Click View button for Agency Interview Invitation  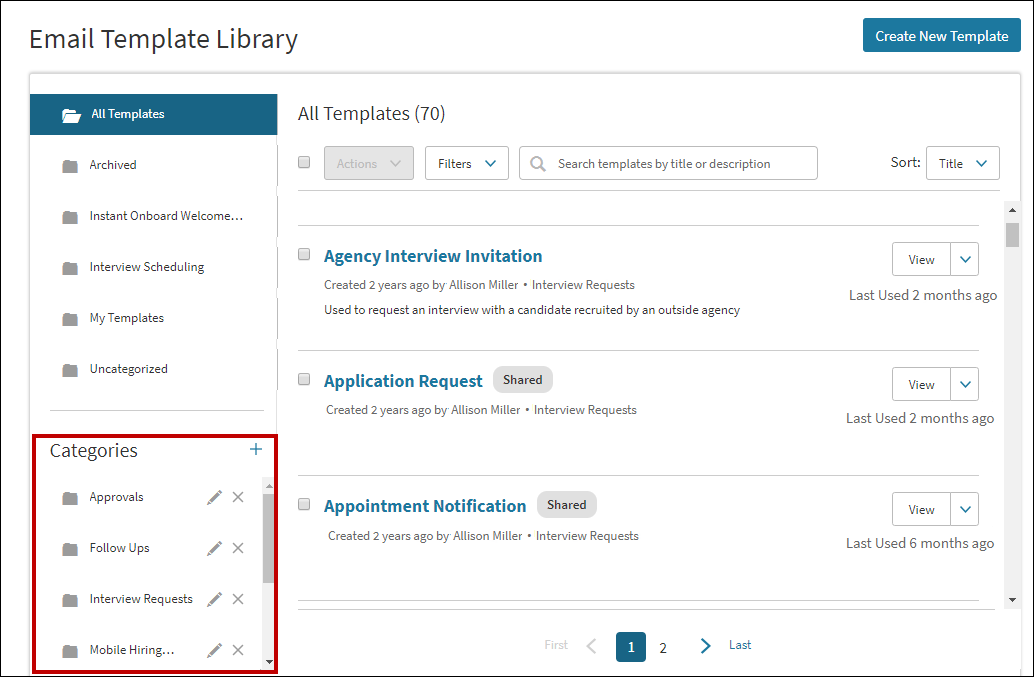[x=921, y=259]
